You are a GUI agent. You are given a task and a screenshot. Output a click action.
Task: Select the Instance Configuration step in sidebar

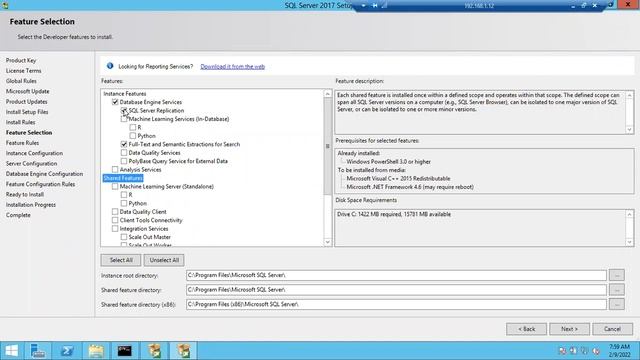pyautogui.click(x=34, y=153)
